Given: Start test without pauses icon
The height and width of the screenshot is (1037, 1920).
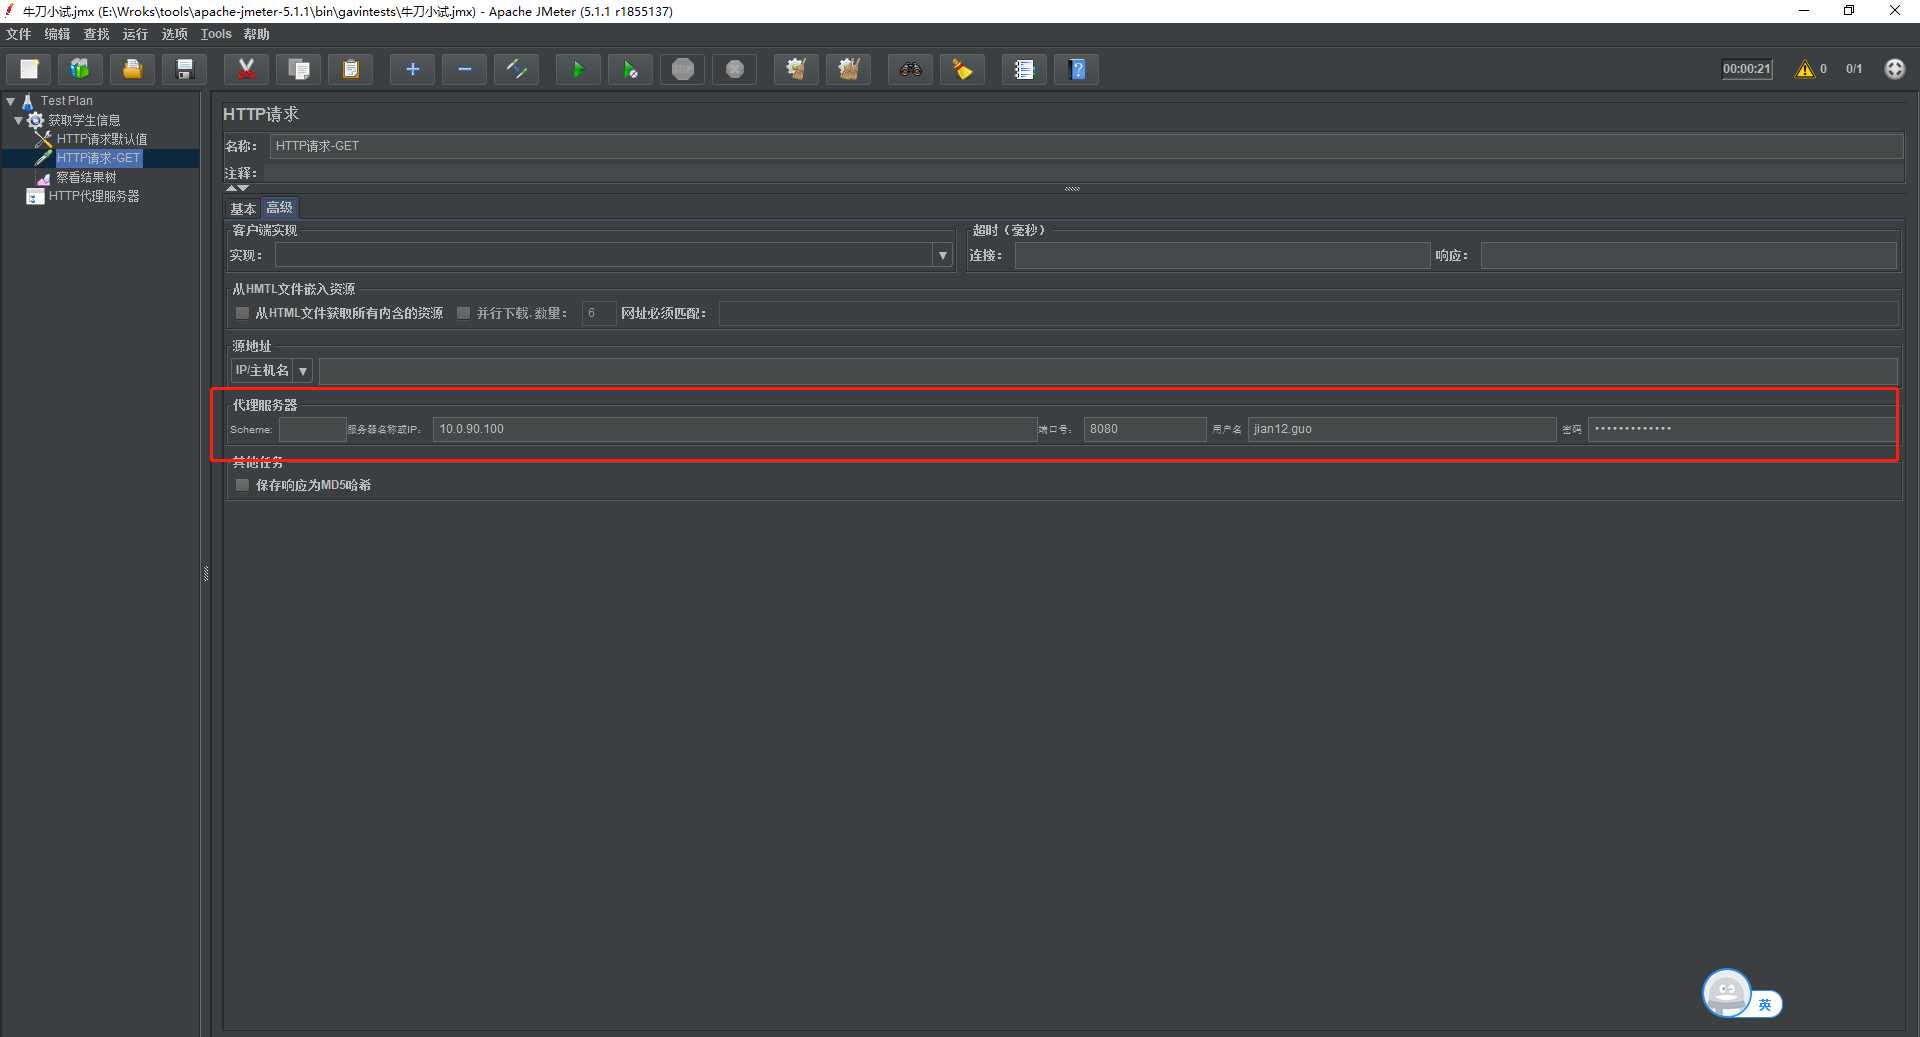Looking at the screenshot, I should point(630,69).
